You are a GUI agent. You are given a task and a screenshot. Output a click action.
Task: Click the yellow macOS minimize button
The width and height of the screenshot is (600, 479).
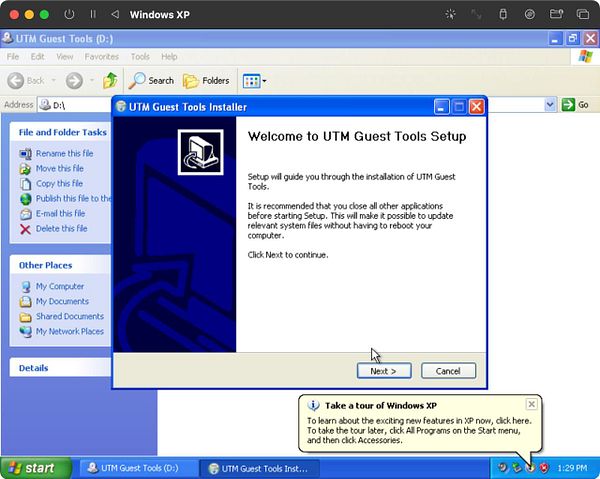[x=29, y=15]
